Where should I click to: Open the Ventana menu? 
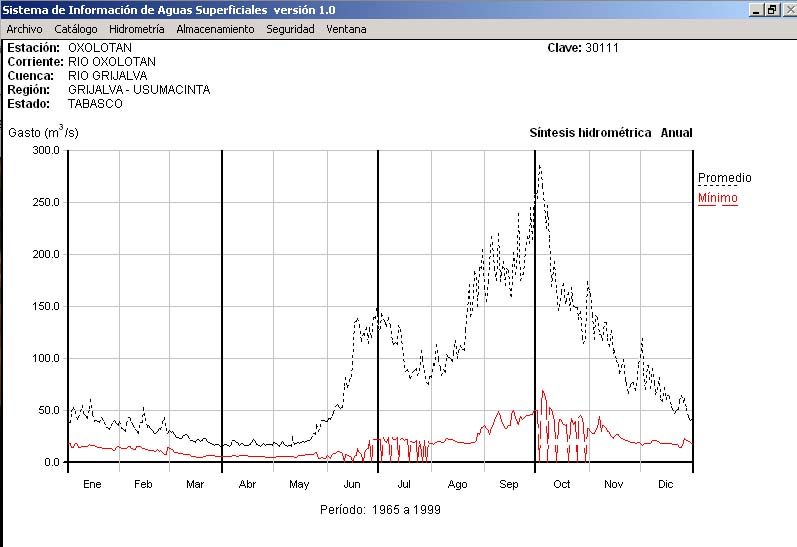coord(346,29)
